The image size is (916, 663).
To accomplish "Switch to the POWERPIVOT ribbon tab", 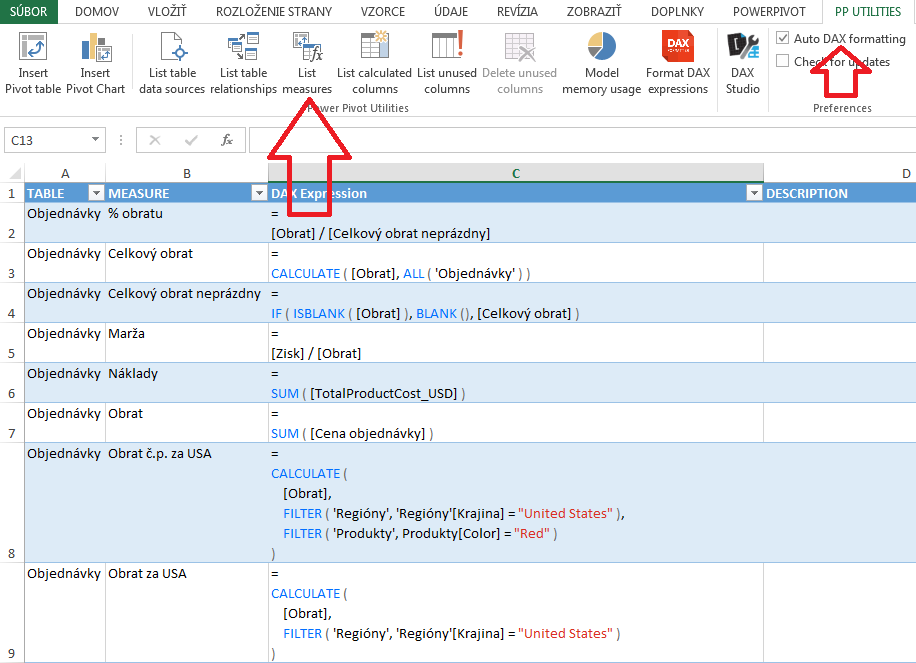I will 769,12.
